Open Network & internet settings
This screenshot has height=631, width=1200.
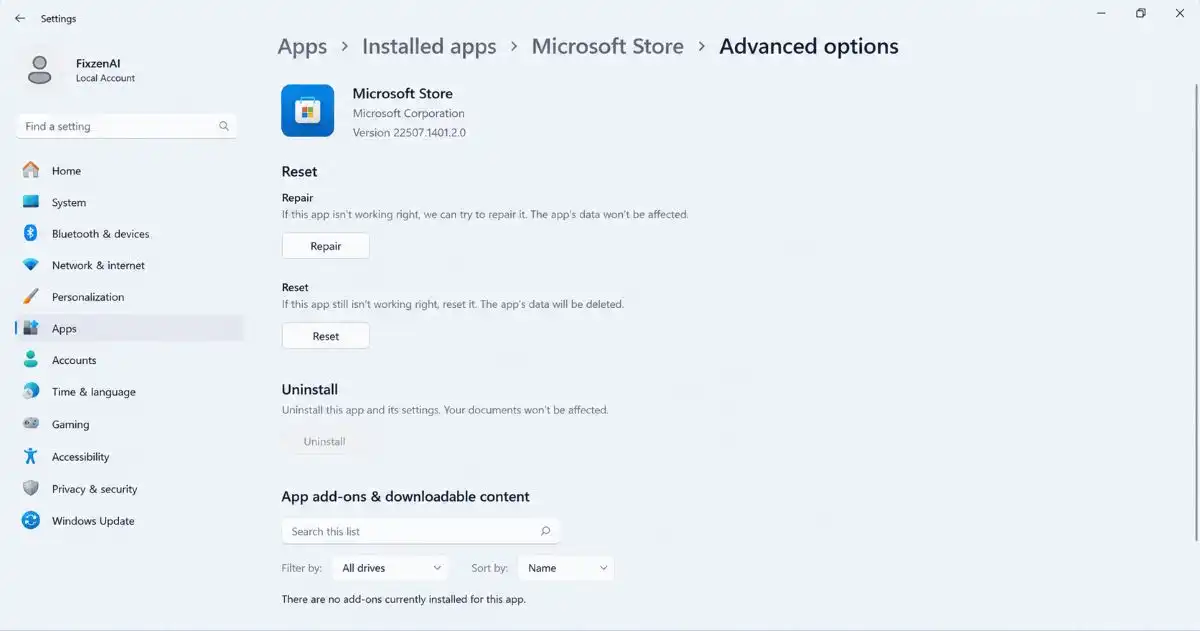click(x=130, y=265)
